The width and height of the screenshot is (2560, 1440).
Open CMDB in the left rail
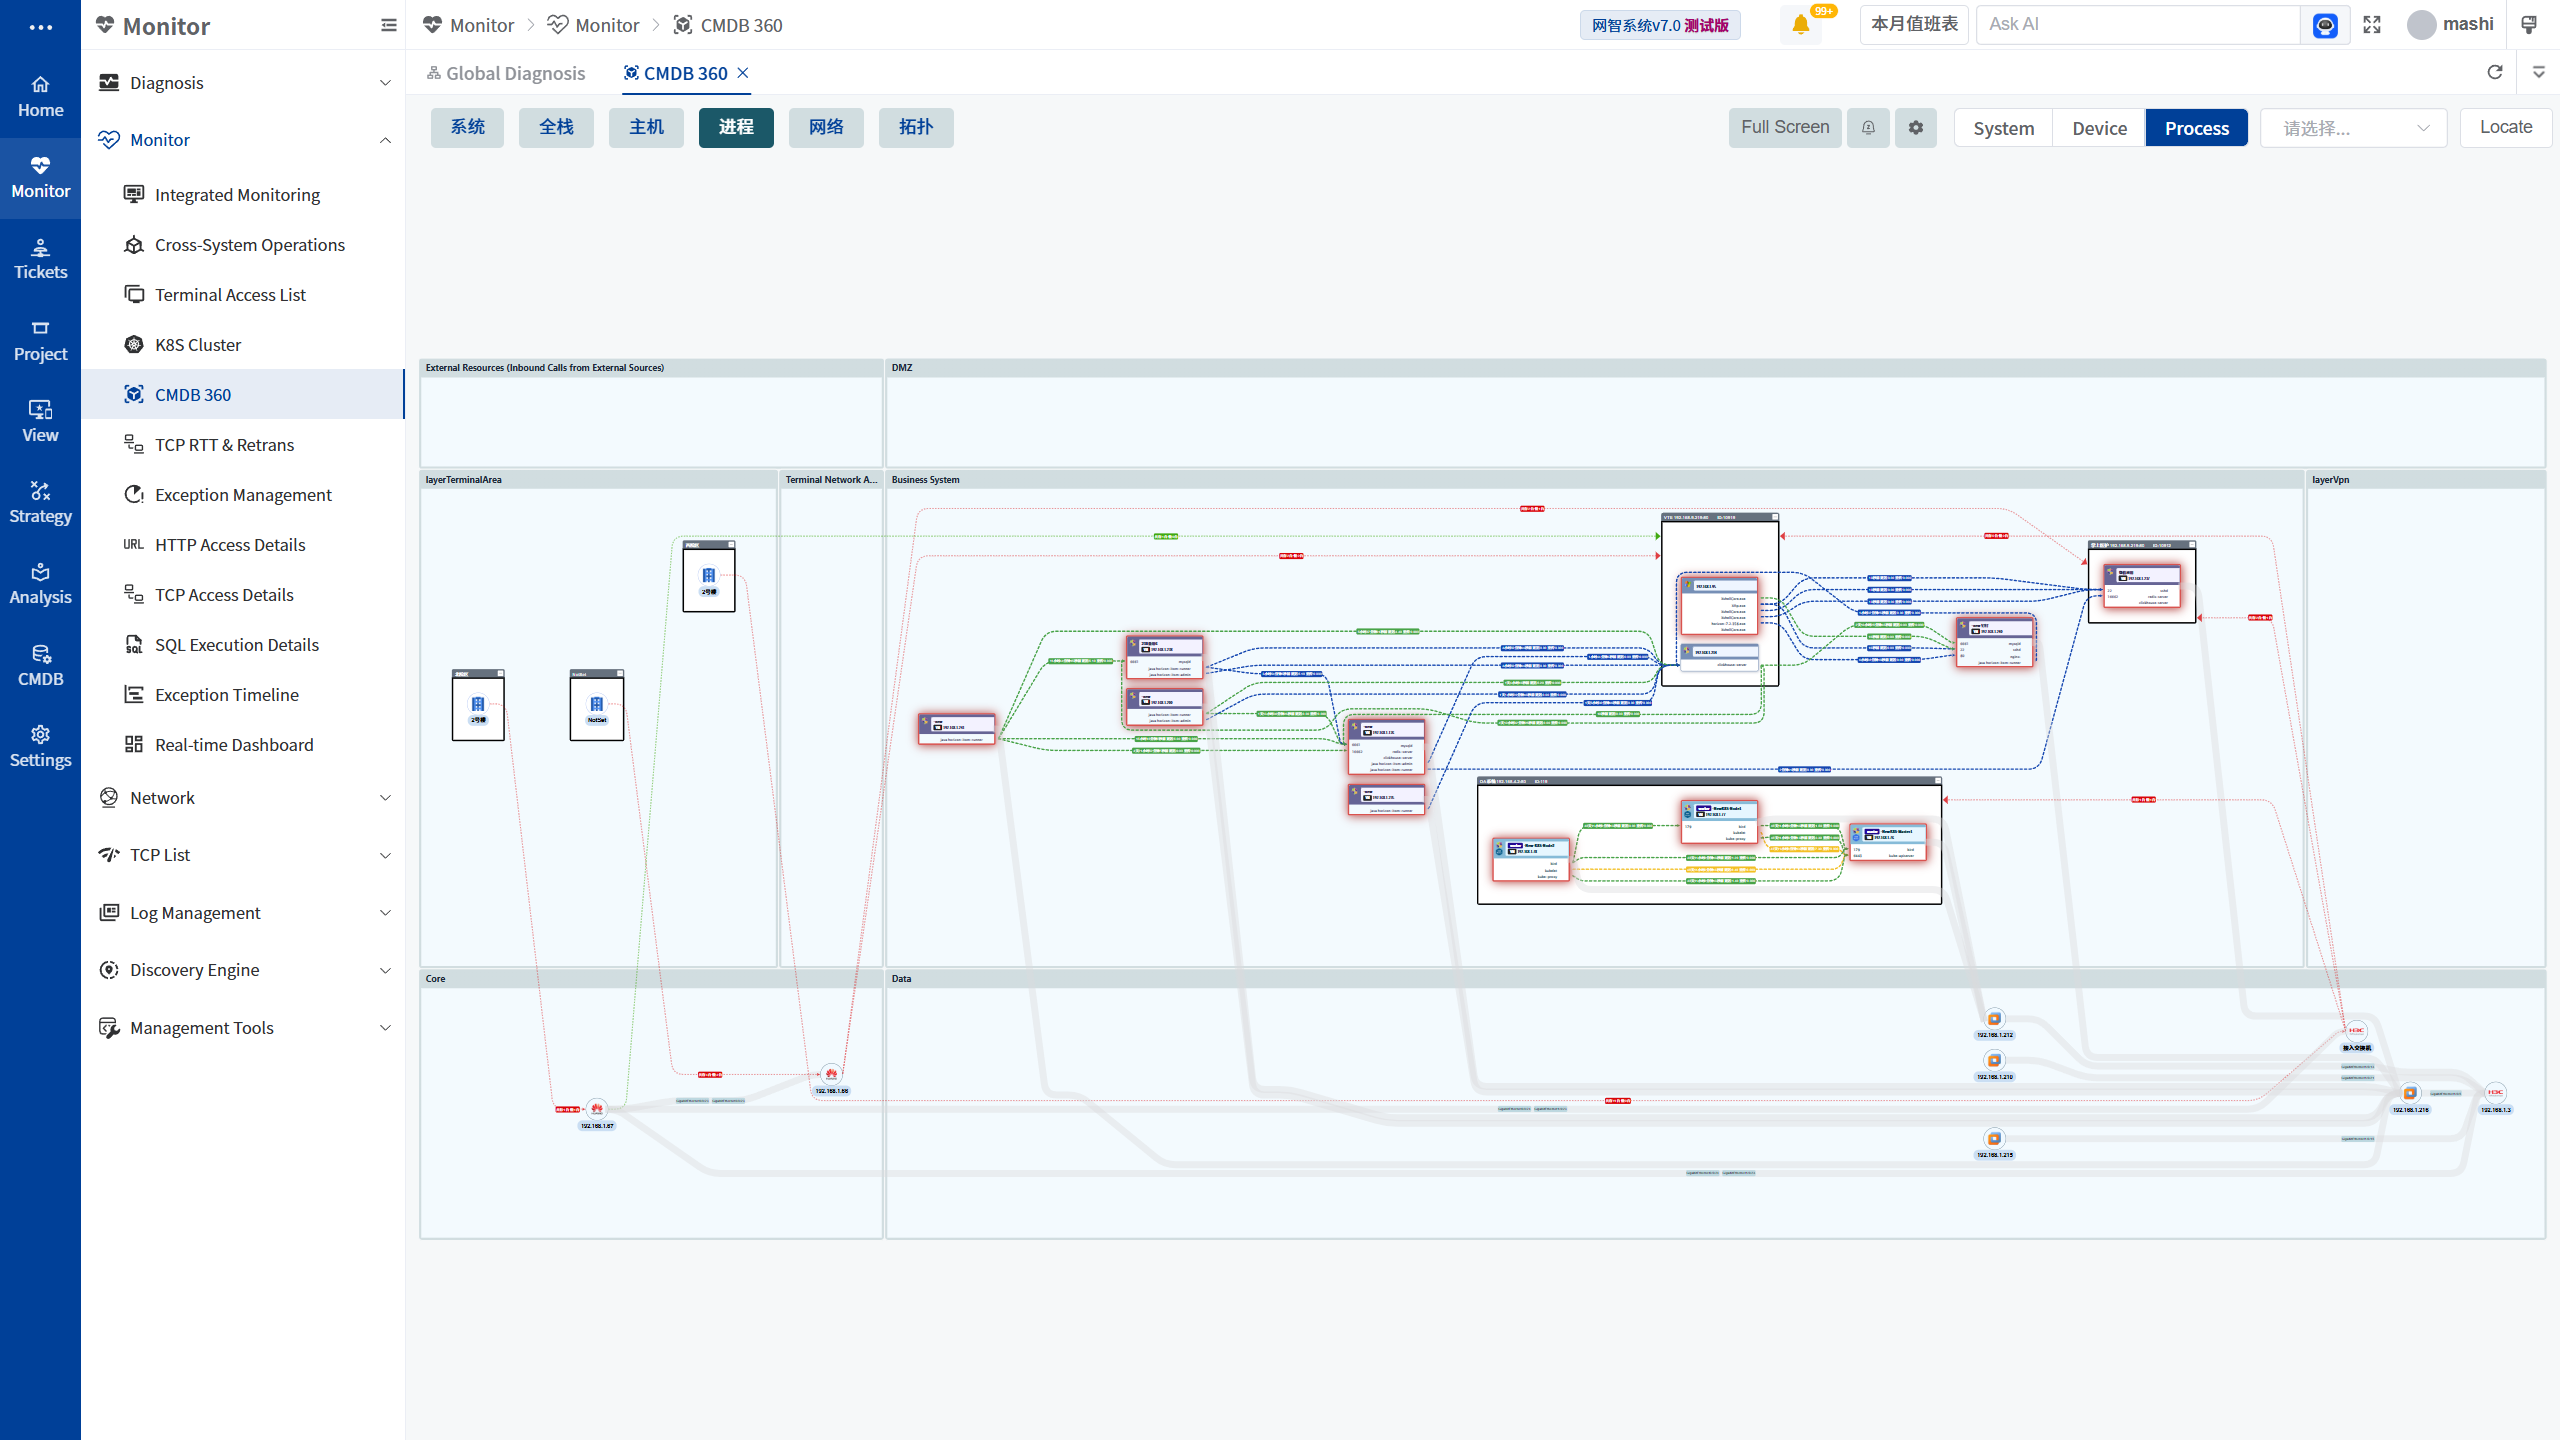[x=40, y=666]
